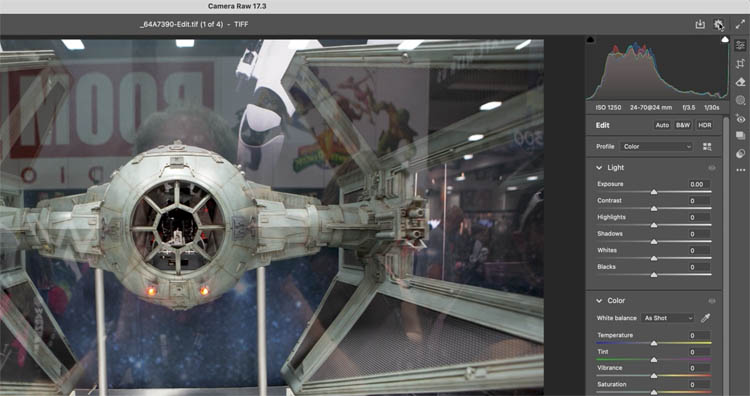Viewport: 750px width, 396px height.
Task: Select the Healing eraser tool
Action: click(740, 82)
